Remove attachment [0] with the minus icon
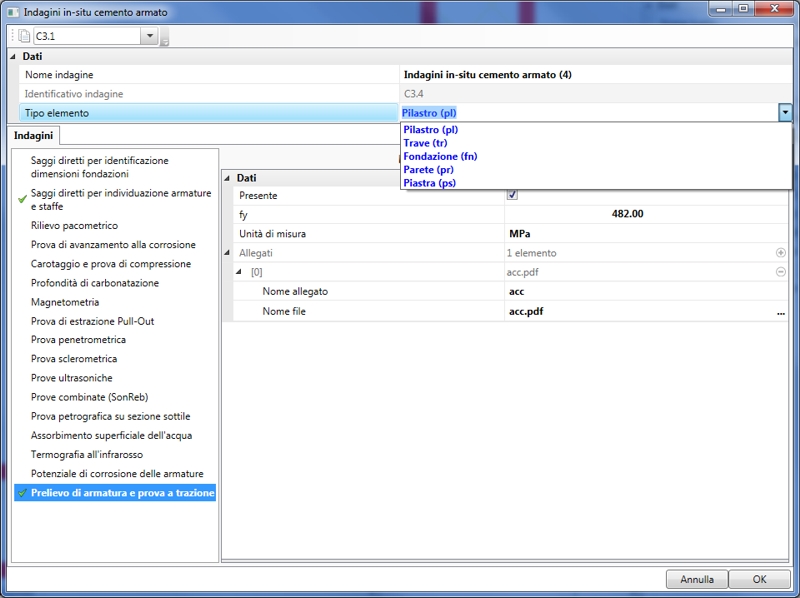Image resolution: width=800 pixels, height=598 pixels. coord(781,272)
